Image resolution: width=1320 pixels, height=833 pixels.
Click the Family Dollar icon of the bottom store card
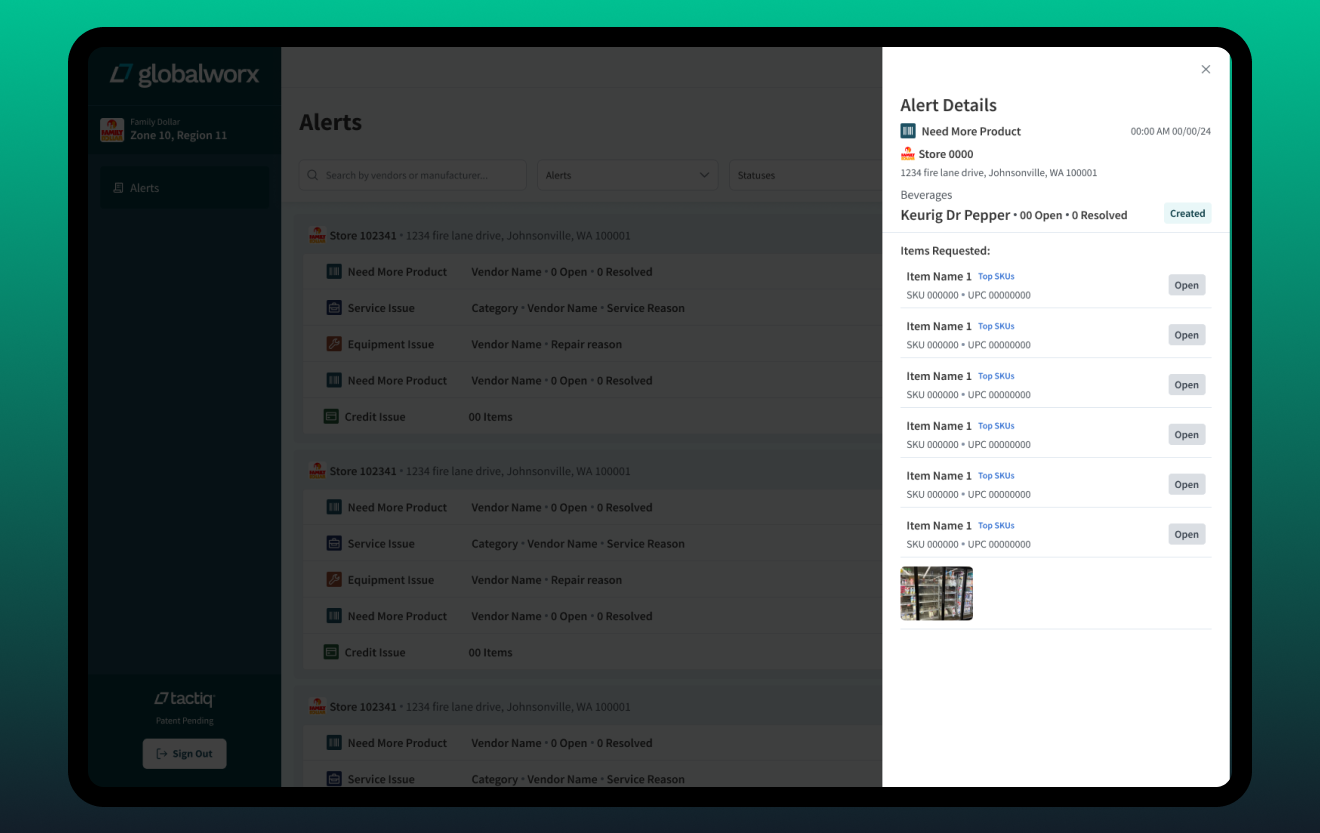point(317,707)
